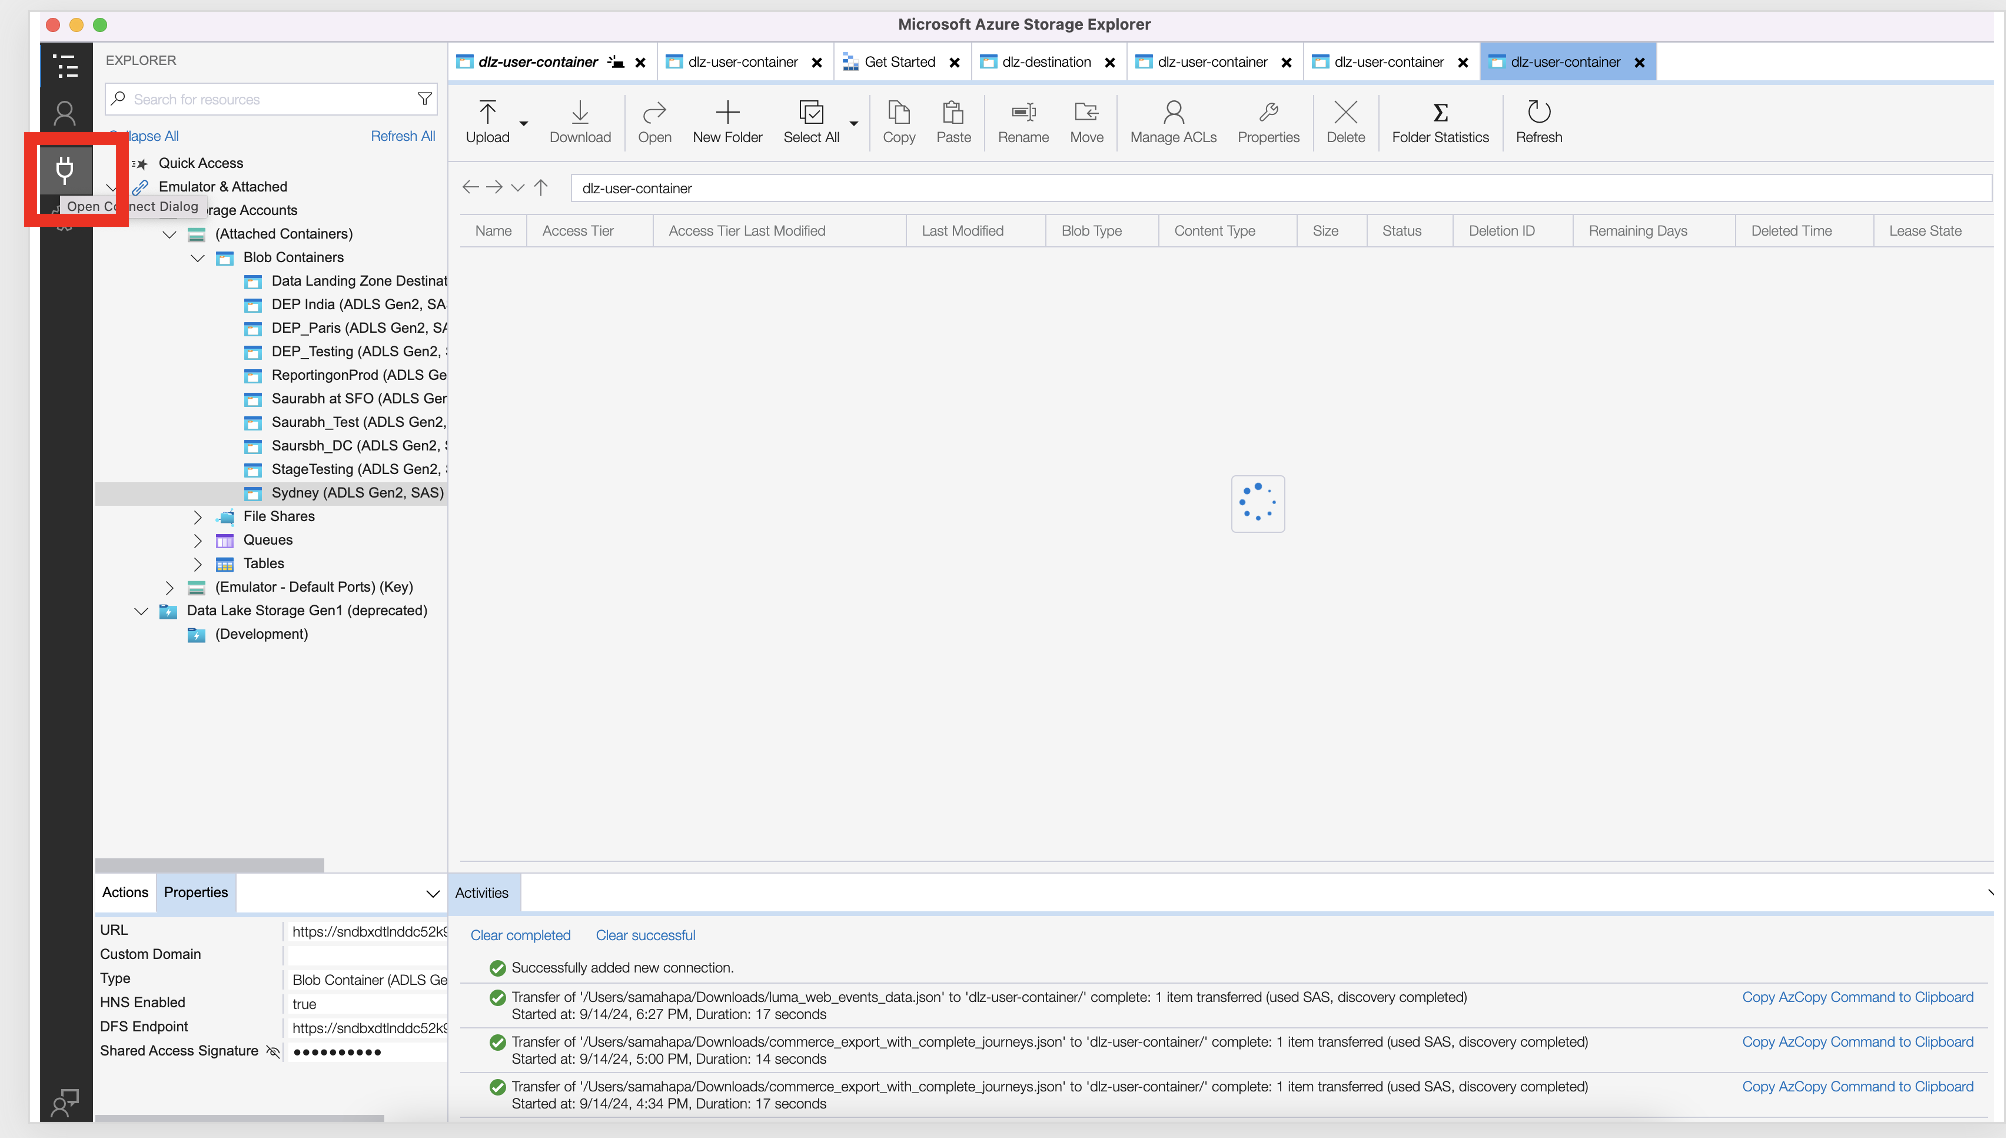
Task: Click the Clear completed link
Action: tap(520, 935)
